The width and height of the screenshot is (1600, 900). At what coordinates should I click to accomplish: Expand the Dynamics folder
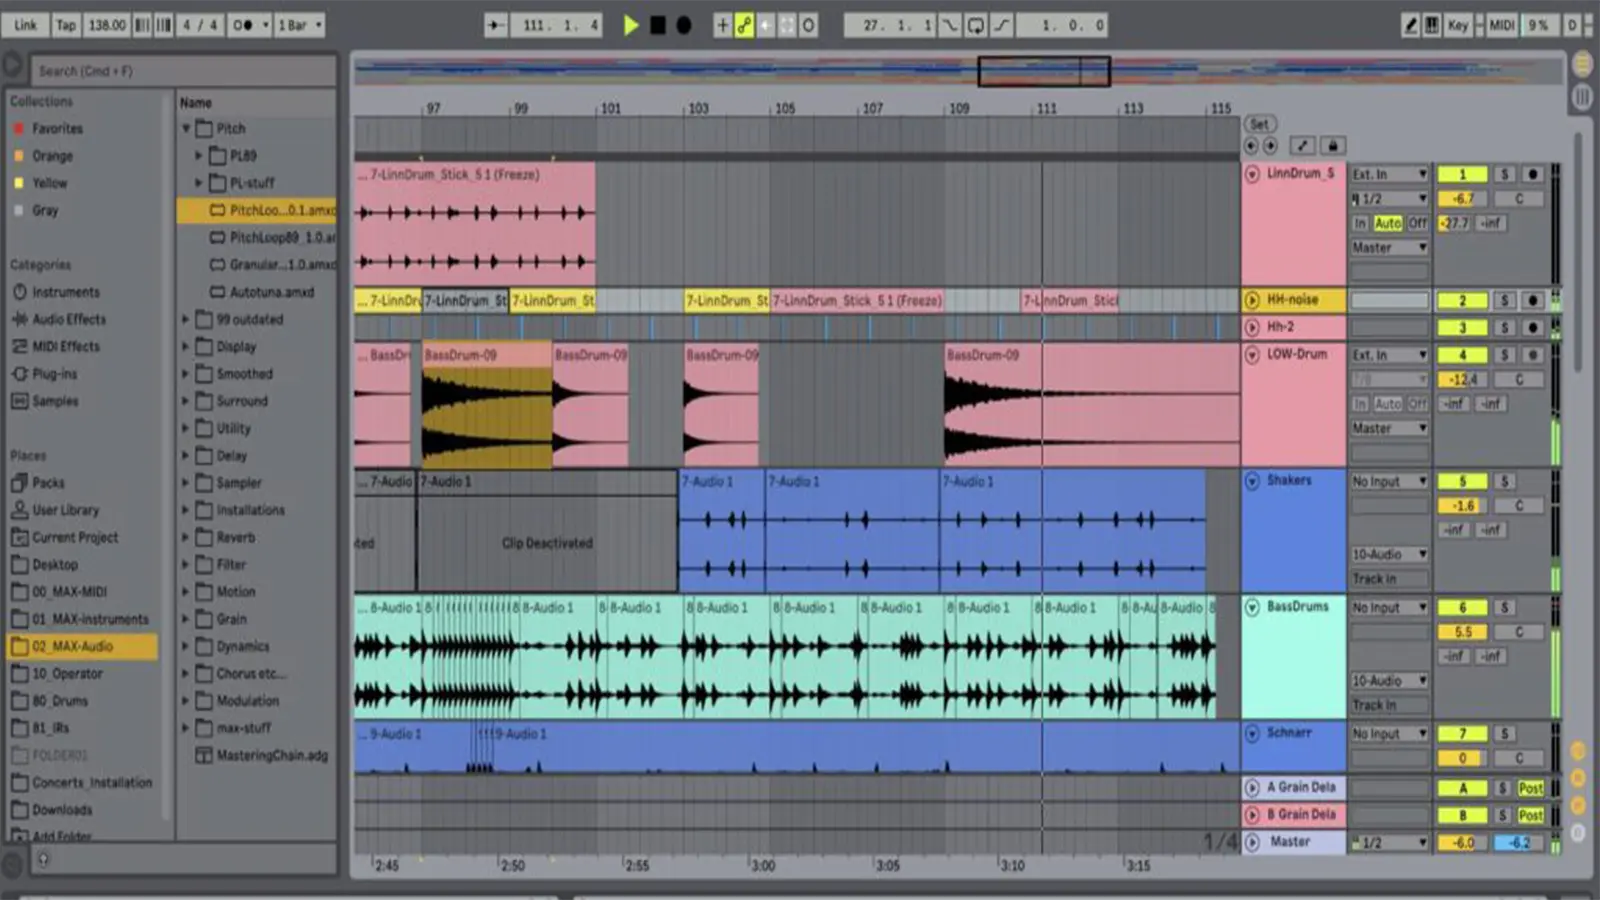coord(186,646)
